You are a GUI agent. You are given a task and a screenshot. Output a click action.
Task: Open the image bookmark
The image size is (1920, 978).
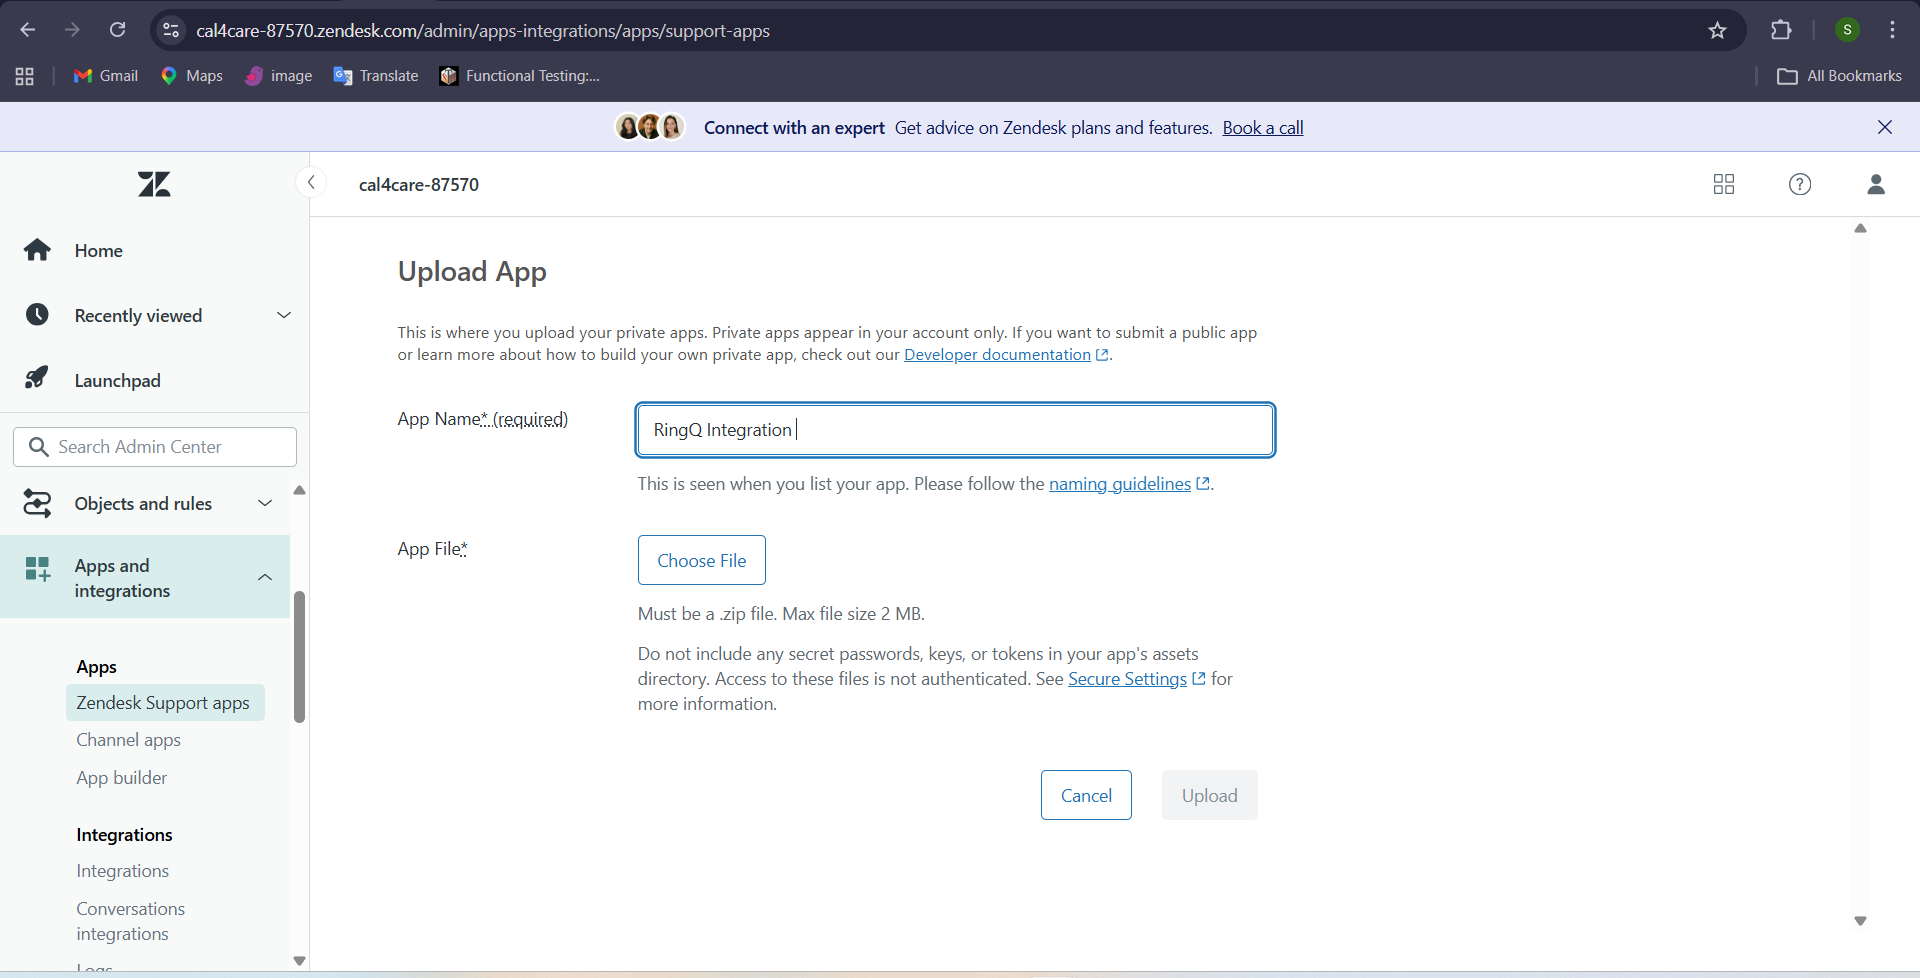pyautogui.click(x=279, y=76)
